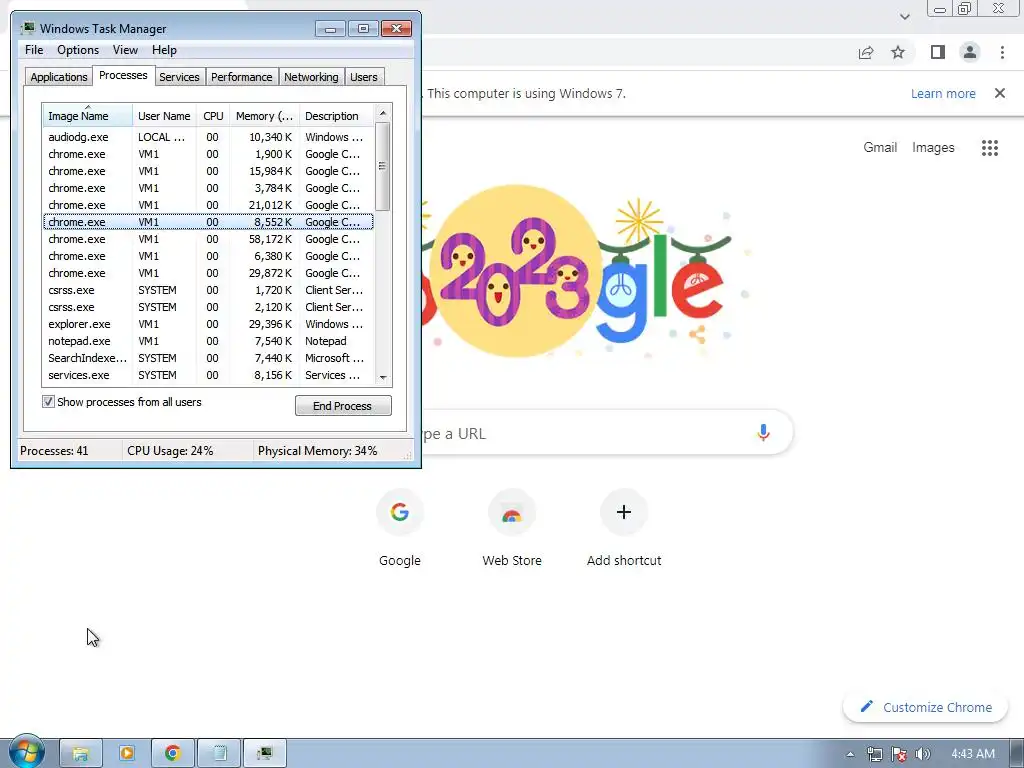The image size is (1024, 768).
Task: Sort by Description column header
Action: [x=336, y=116]
